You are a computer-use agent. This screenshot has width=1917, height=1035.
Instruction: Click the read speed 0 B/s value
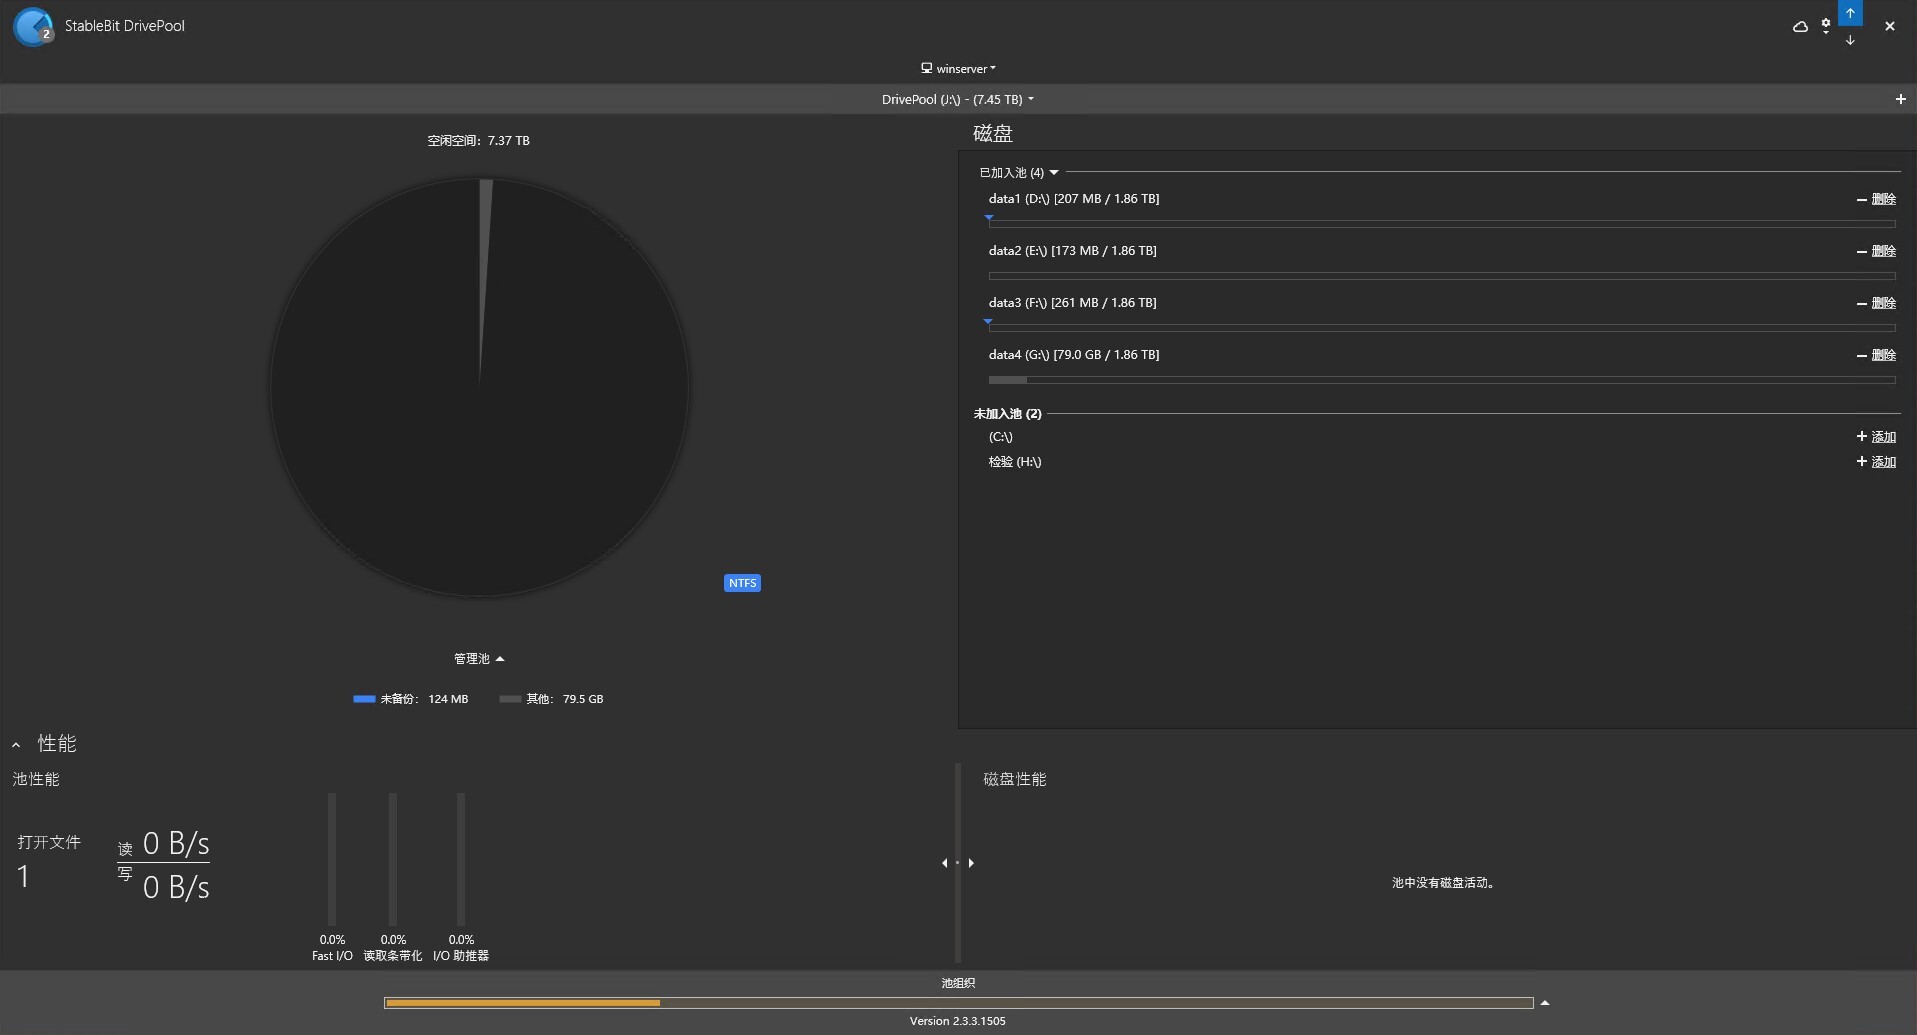pyautogui.click(x=176, y=844)
